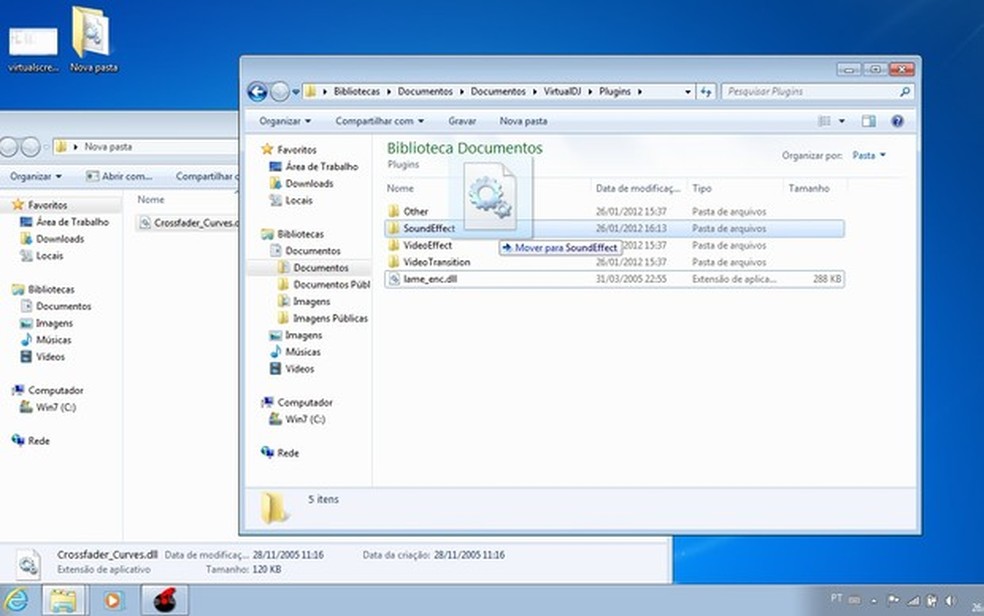This screenshot has width=984, height=616.
Task: Open Locais in the Plugins window sidebar
Action: click(299, 200)
